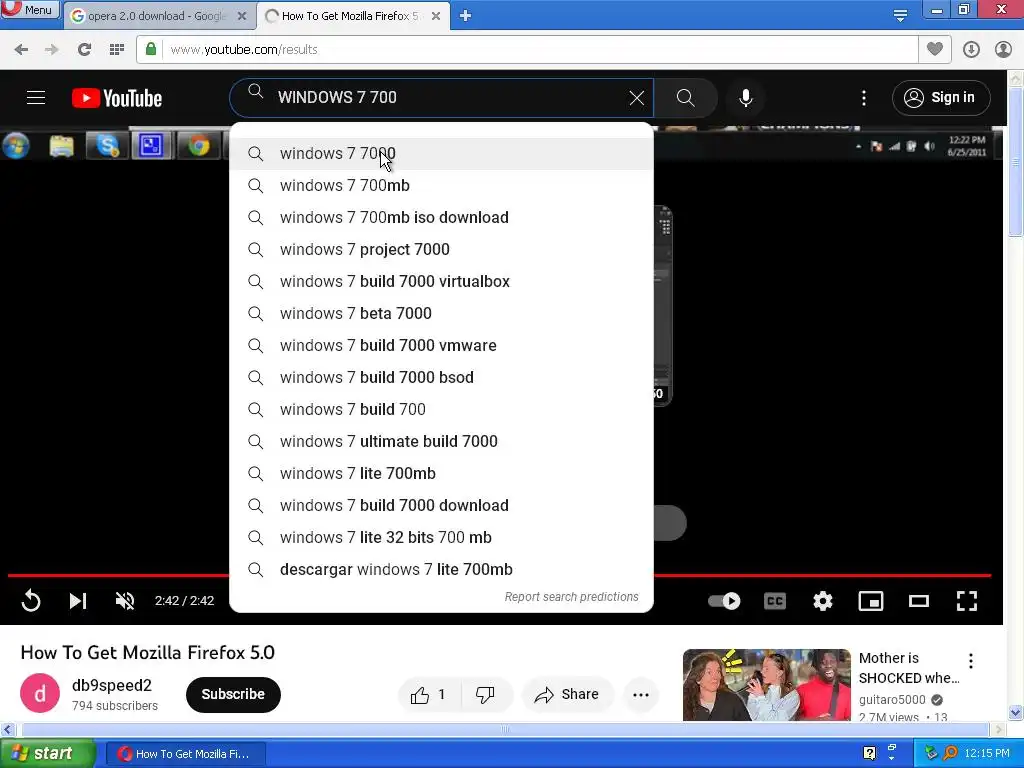Click the Share button
Screen dimensions: 1024x768
click(x=567, y=695)
